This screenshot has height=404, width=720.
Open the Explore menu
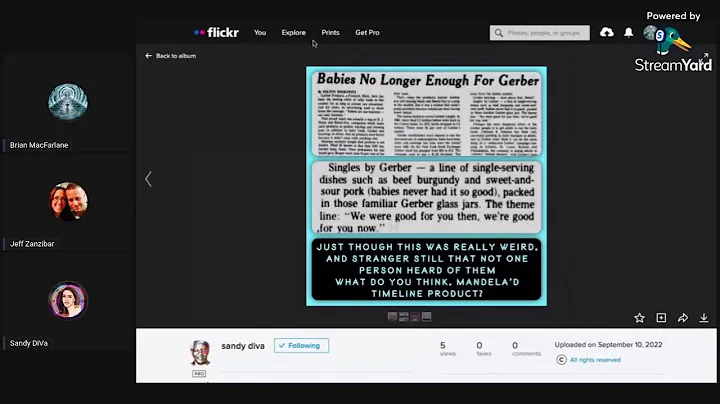(293, 33)
